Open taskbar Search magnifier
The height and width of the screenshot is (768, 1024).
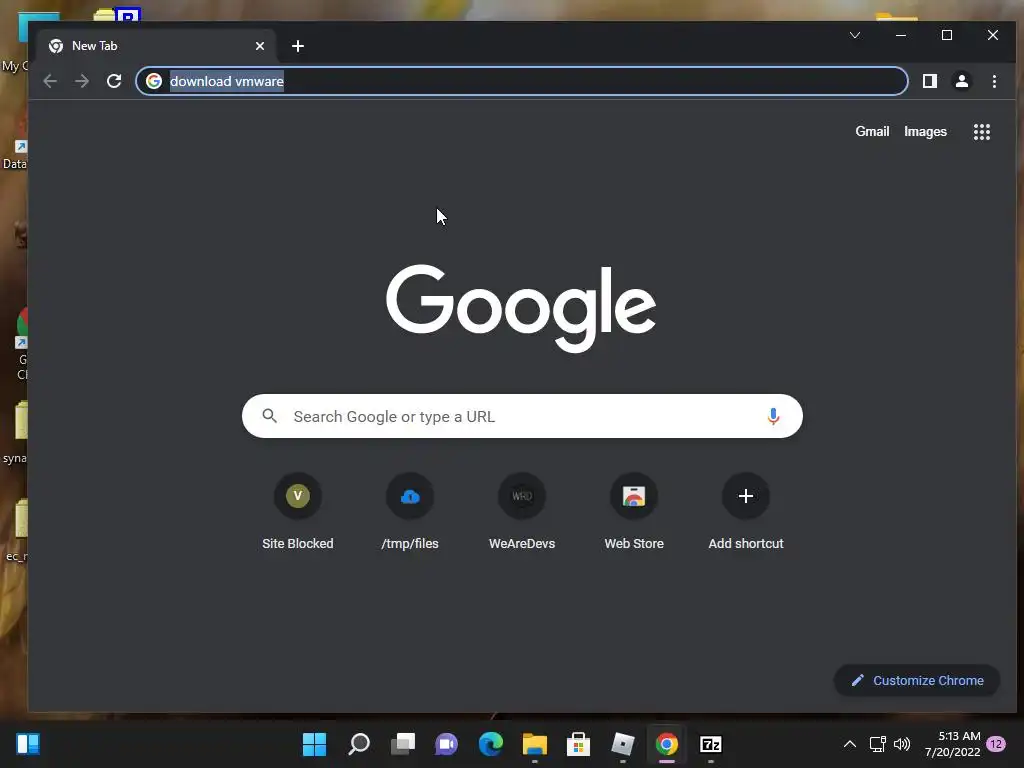359,744
